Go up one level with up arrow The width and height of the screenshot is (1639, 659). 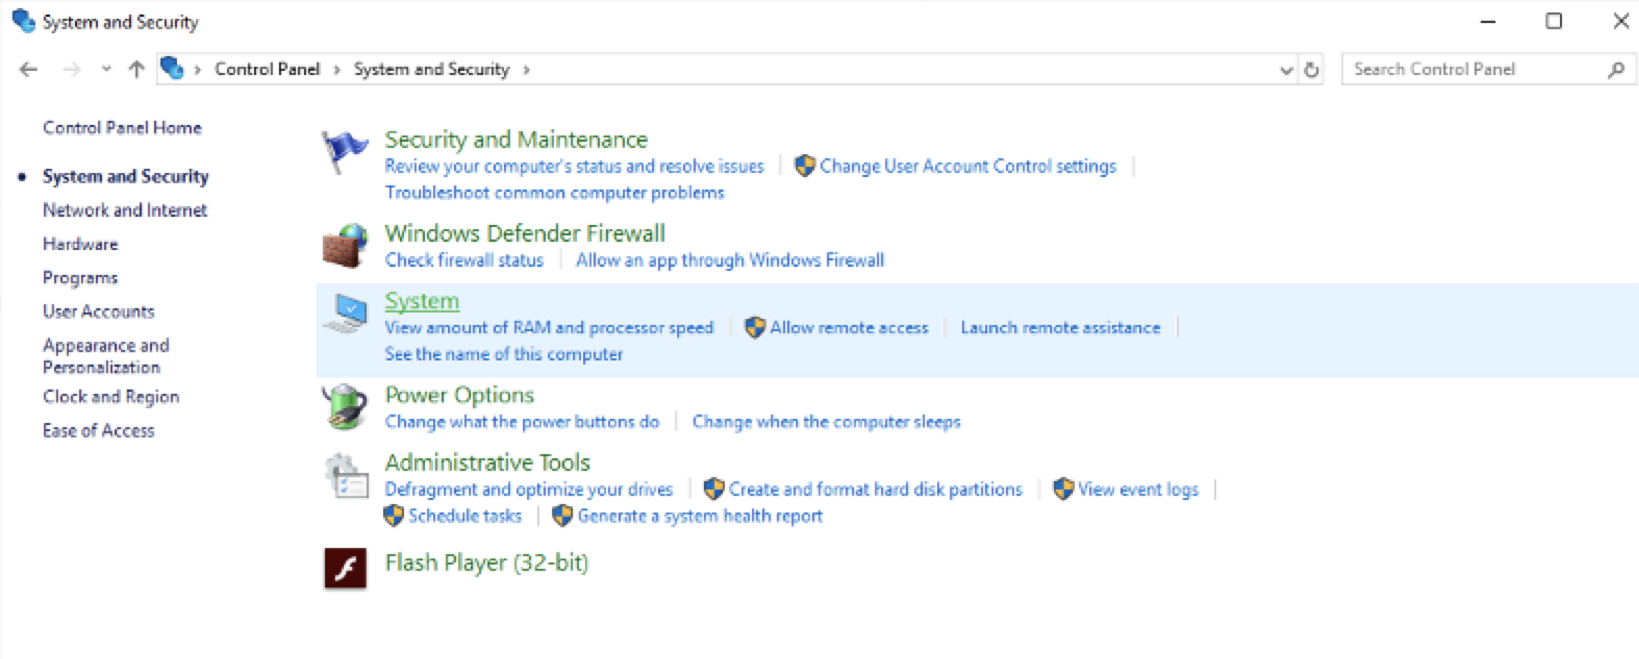tap(136, 69)
